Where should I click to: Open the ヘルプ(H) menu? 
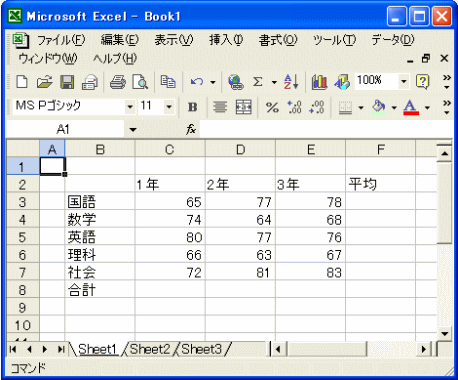pos(115,59)
